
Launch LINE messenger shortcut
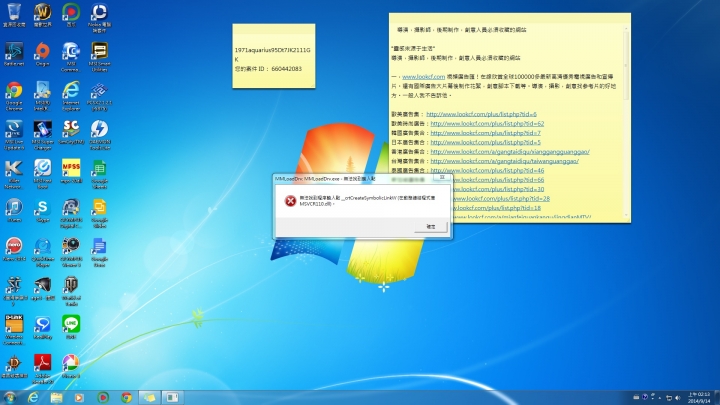71,327
